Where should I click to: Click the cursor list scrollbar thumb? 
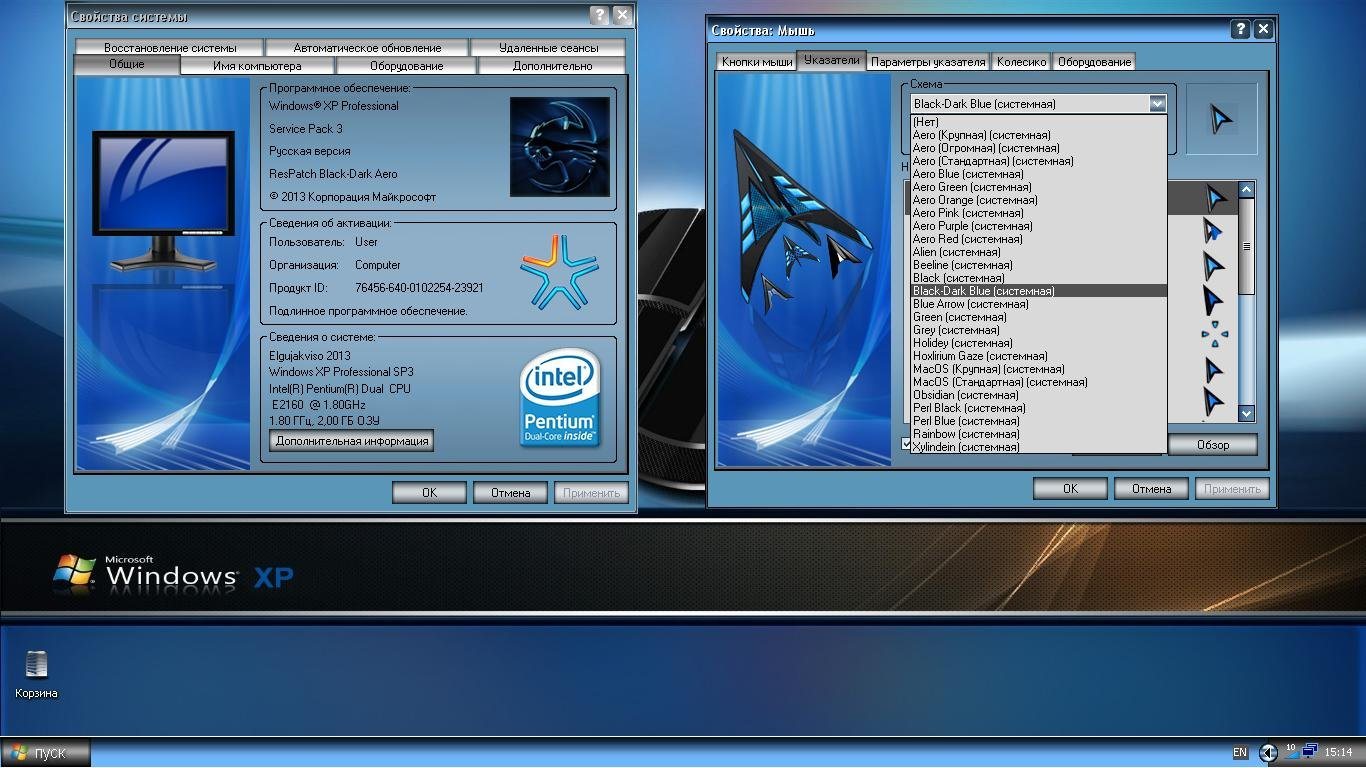(x=1246, y=246)
